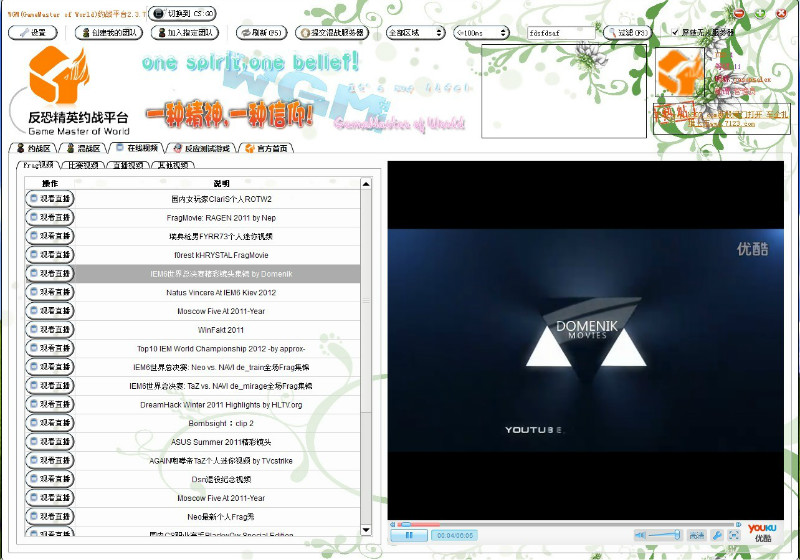Click the 操作 column header

[x=49, y=184]
